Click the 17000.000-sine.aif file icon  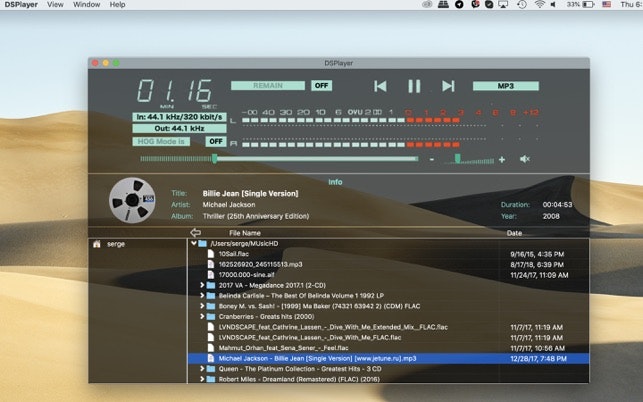(x=211, y=275)
